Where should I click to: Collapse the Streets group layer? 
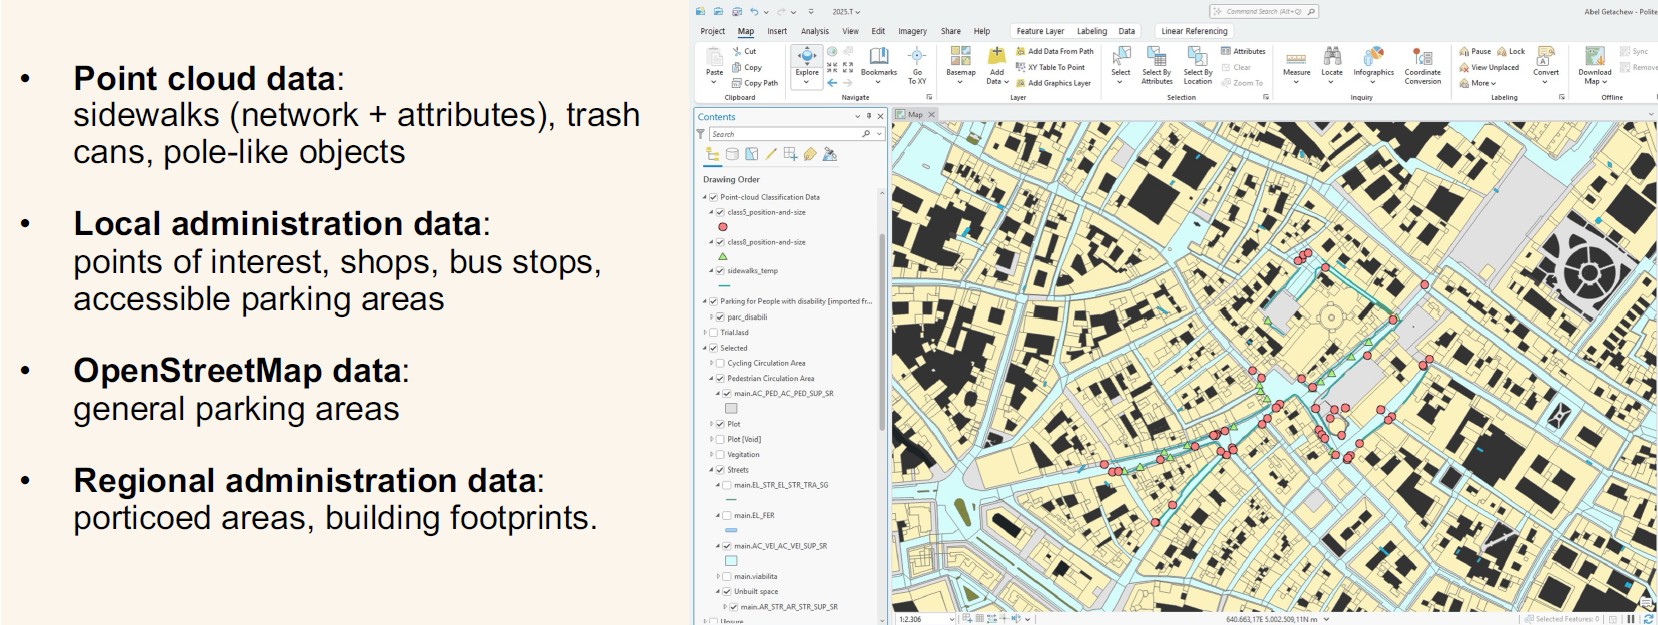pyautogui.click(x=711, y=470)
